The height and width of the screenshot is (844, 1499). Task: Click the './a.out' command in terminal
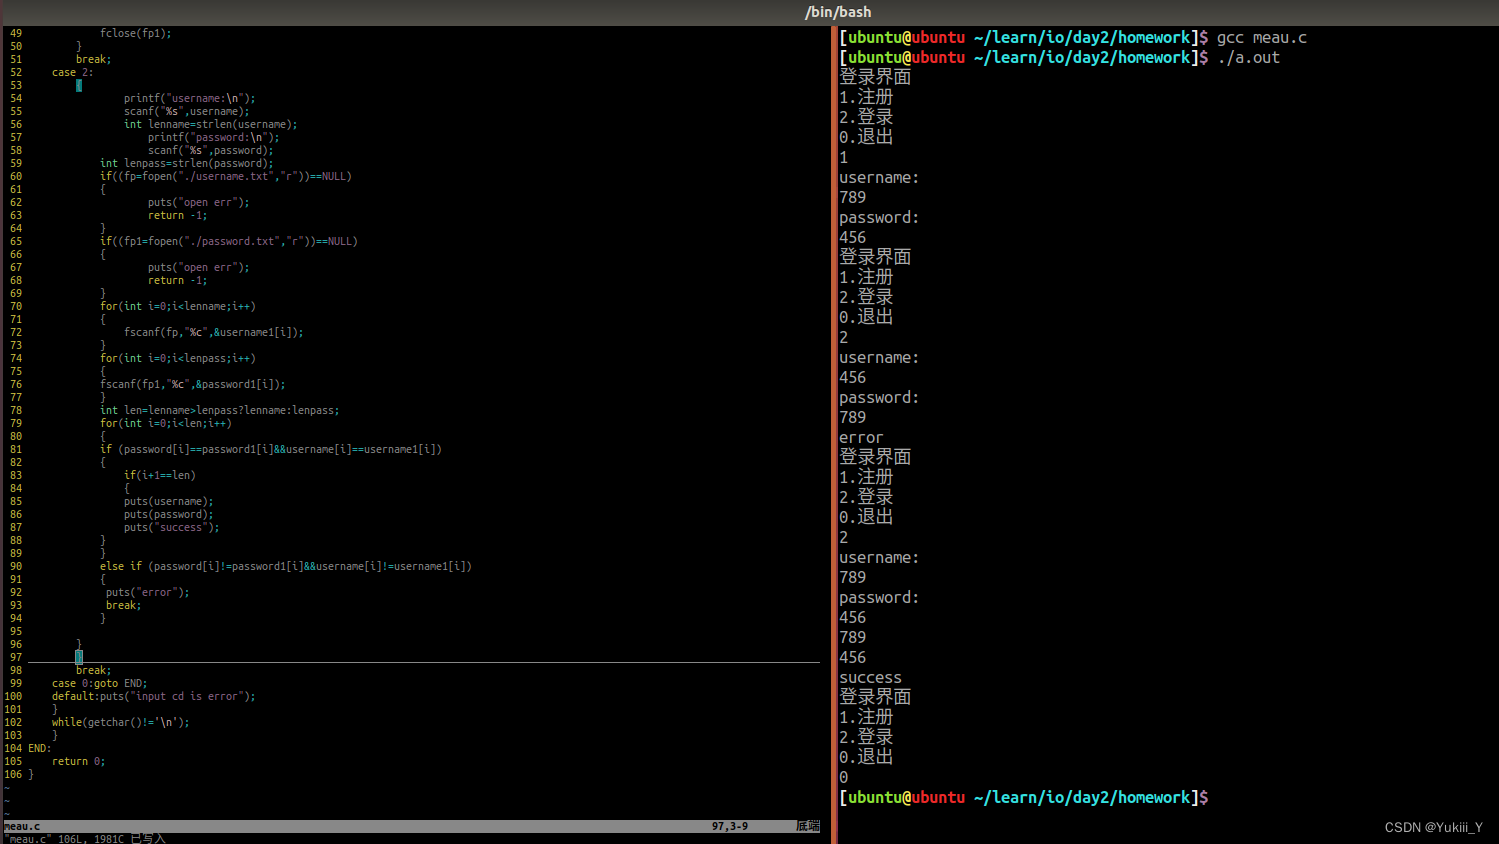coord(1249,58)
